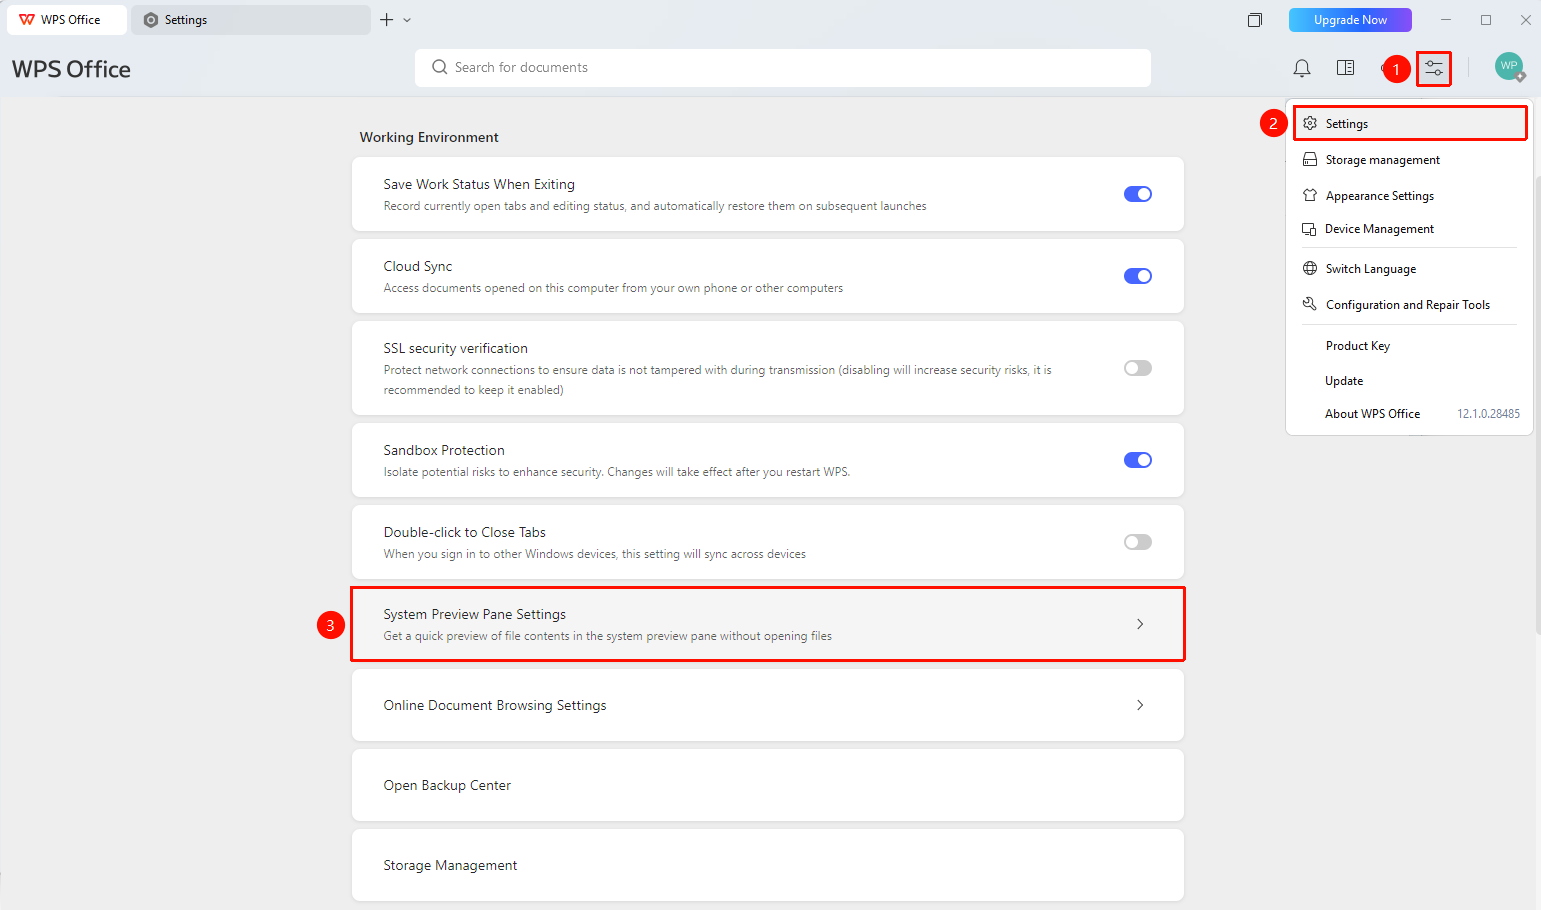The width and height of the screenshot is (1541, 910).
Task: Select Product Key menu entry
Action: pyautogui.click(x=1358, y=346)
